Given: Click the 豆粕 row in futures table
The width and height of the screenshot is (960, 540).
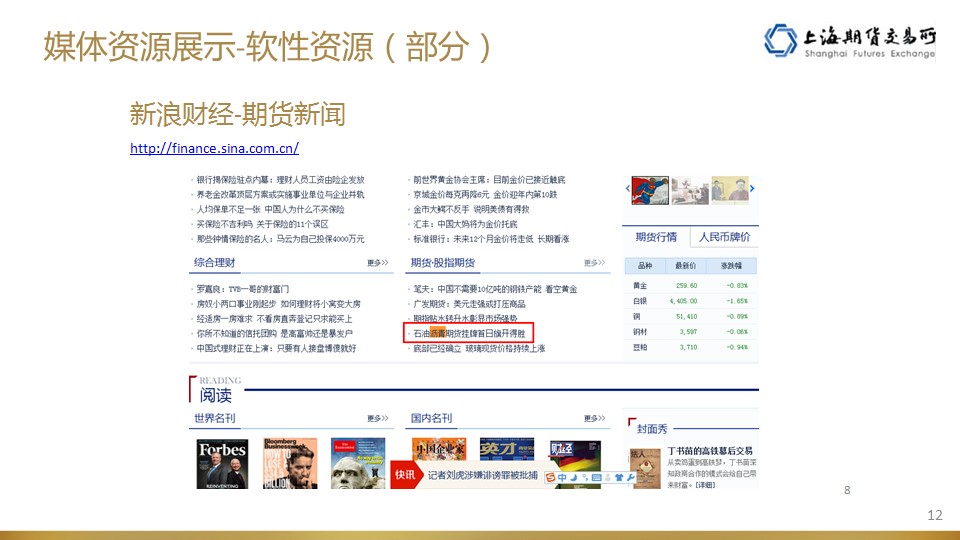Looking at the screenshot, I should tap(691, 347).
